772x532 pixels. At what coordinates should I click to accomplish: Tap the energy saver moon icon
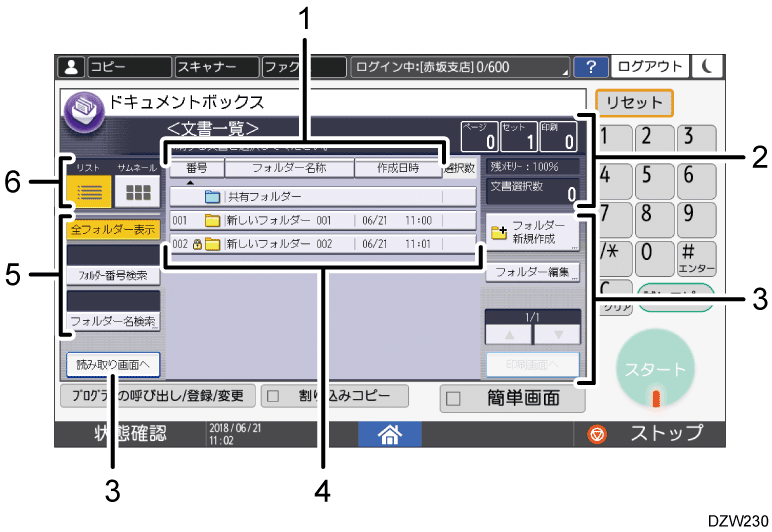coord(706,67)
